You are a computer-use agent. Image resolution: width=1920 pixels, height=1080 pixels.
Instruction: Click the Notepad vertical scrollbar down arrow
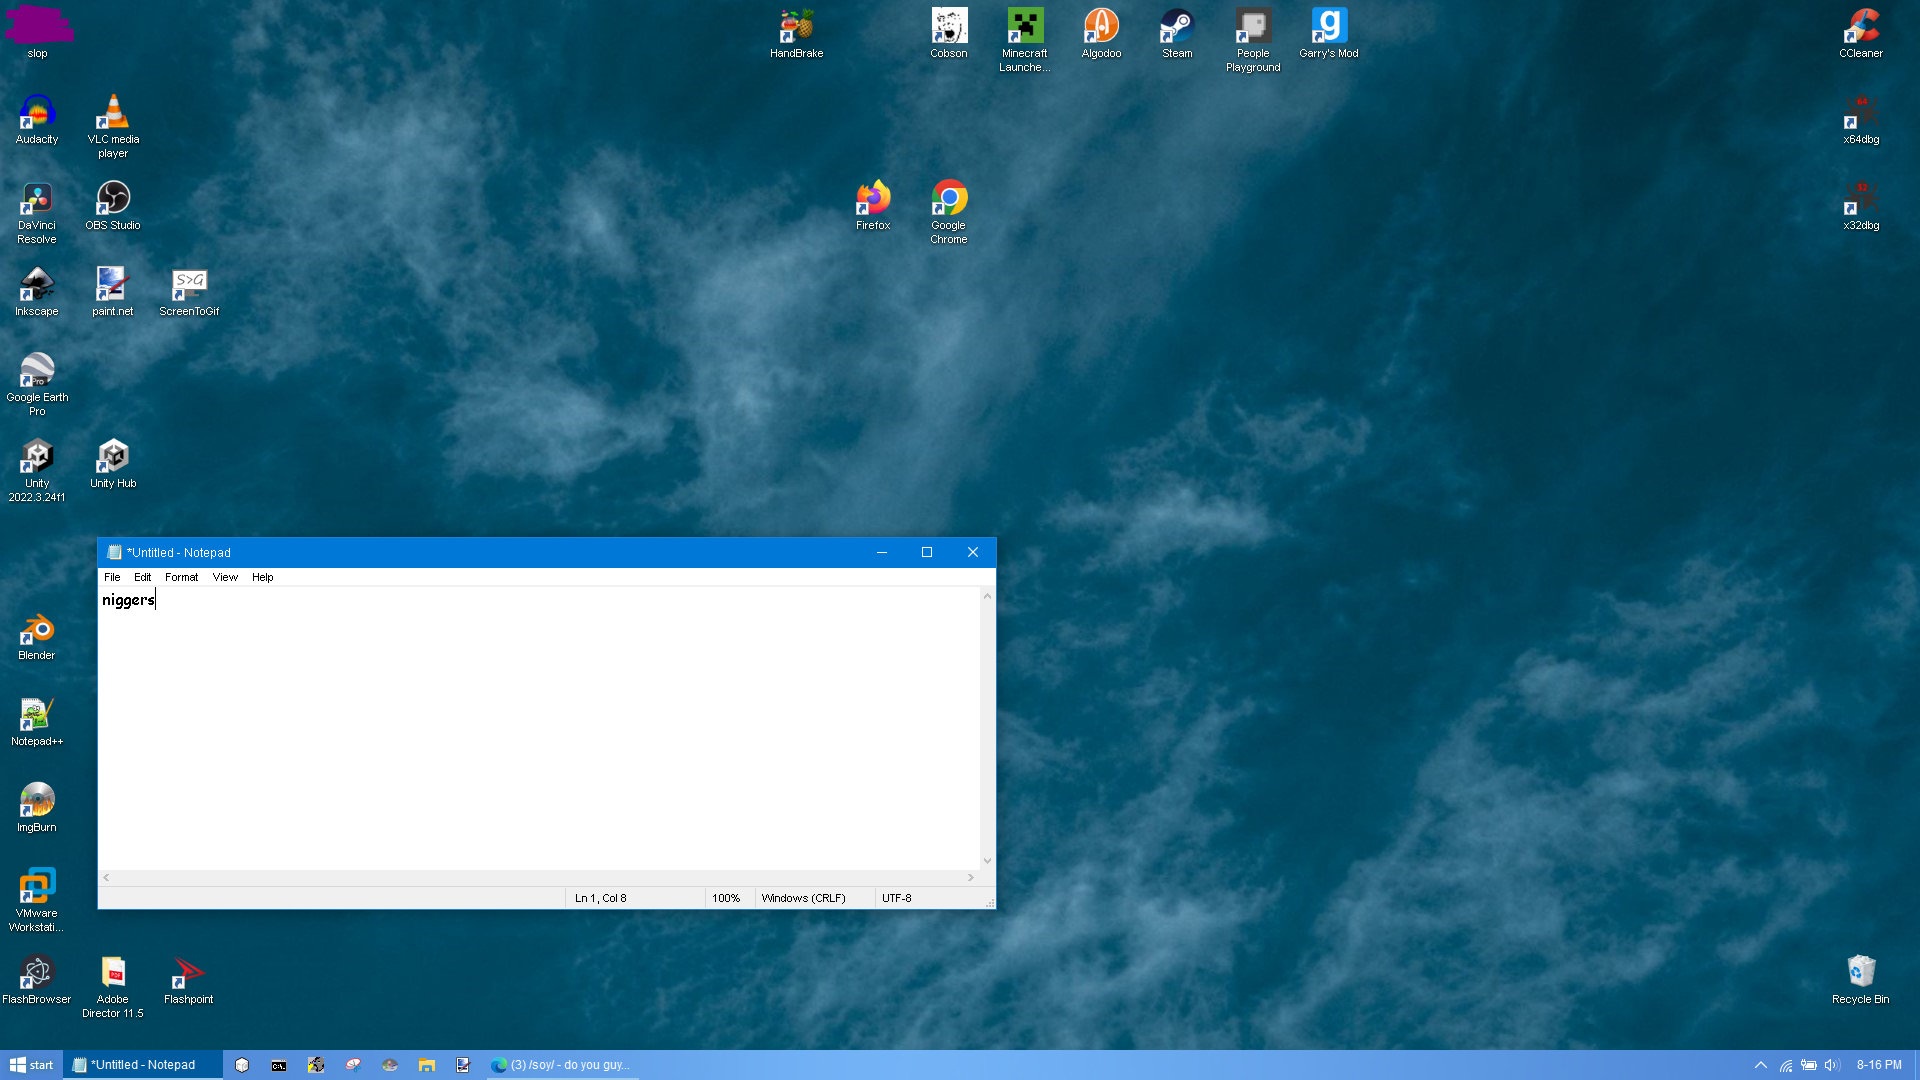click(x=987, y=860)
